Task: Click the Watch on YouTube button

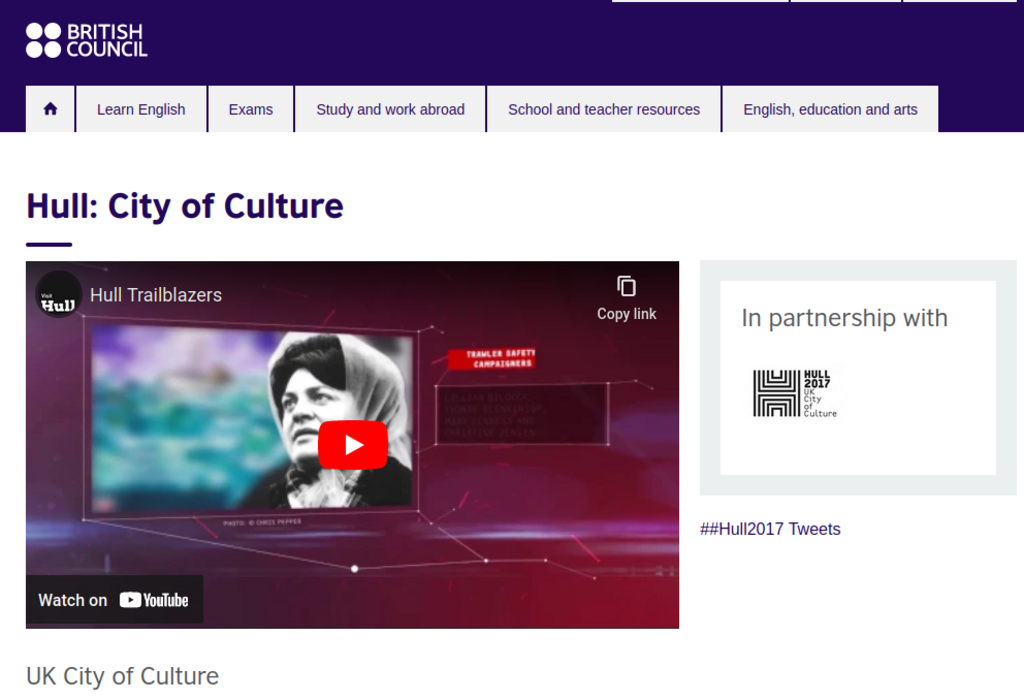Action: point(114,600)
